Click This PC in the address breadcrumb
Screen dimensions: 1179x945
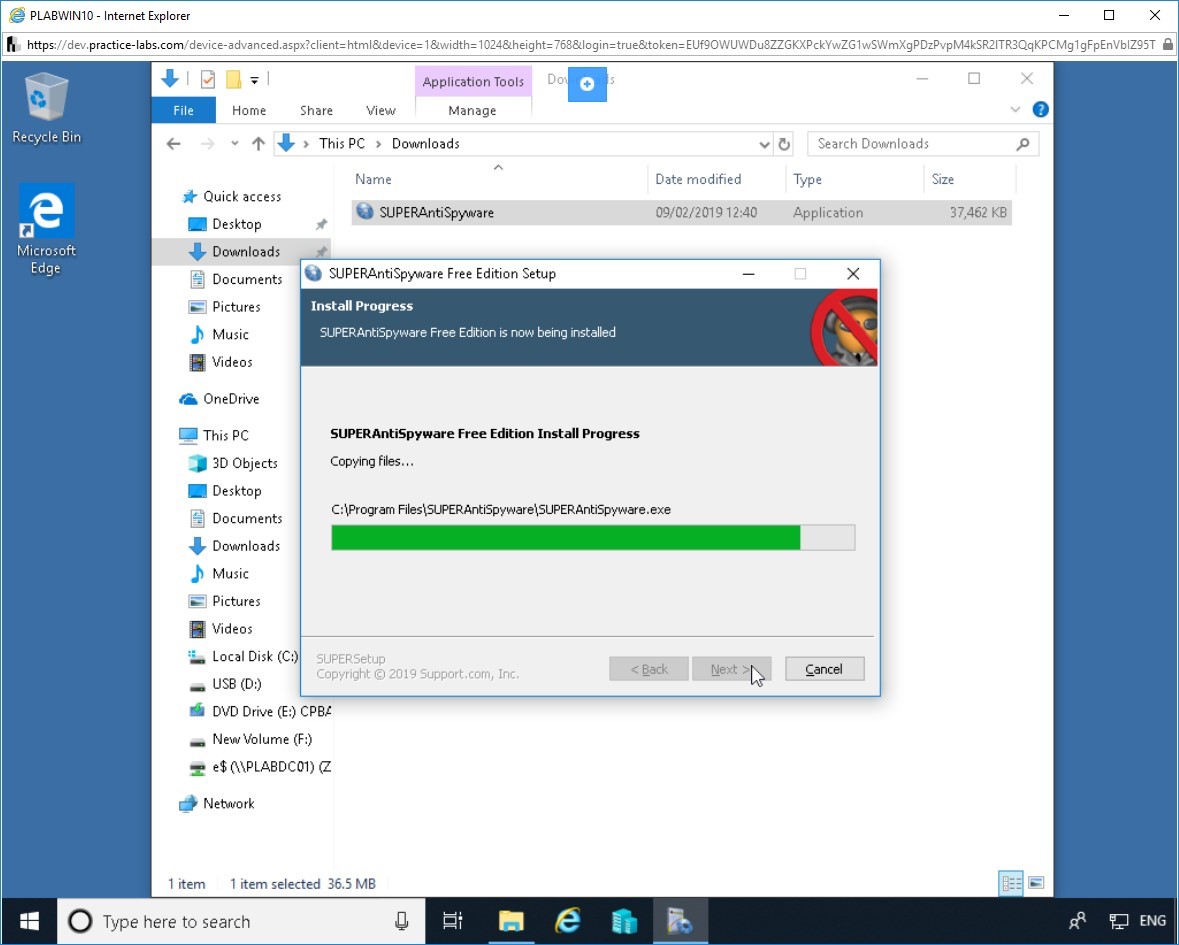(341, 144)
